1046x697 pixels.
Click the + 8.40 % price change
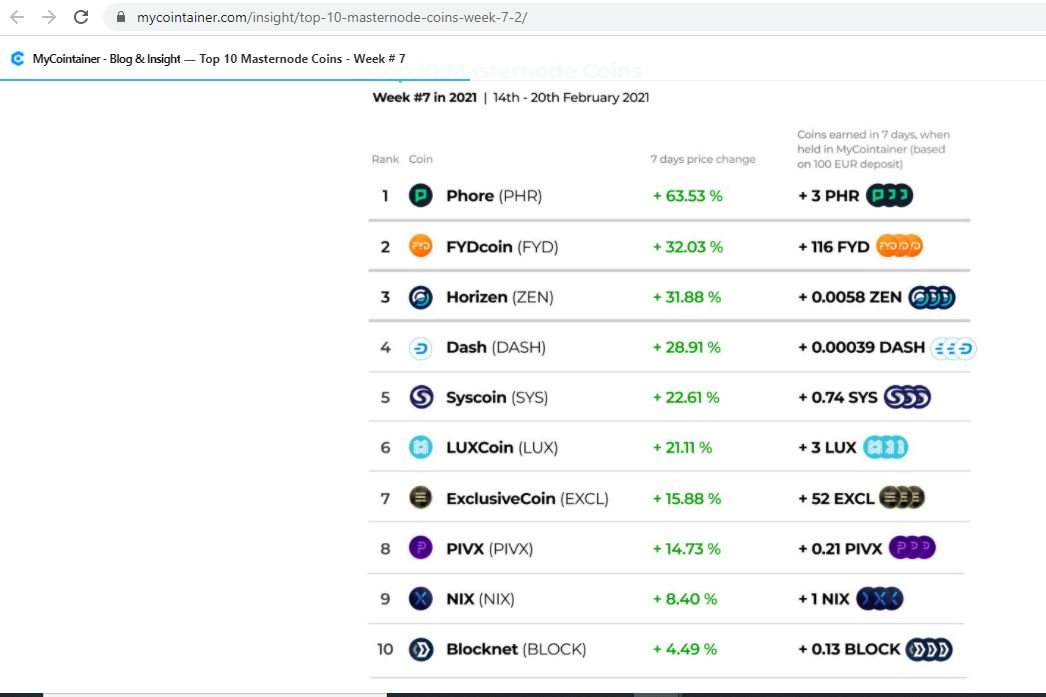[x=684, y=599]
